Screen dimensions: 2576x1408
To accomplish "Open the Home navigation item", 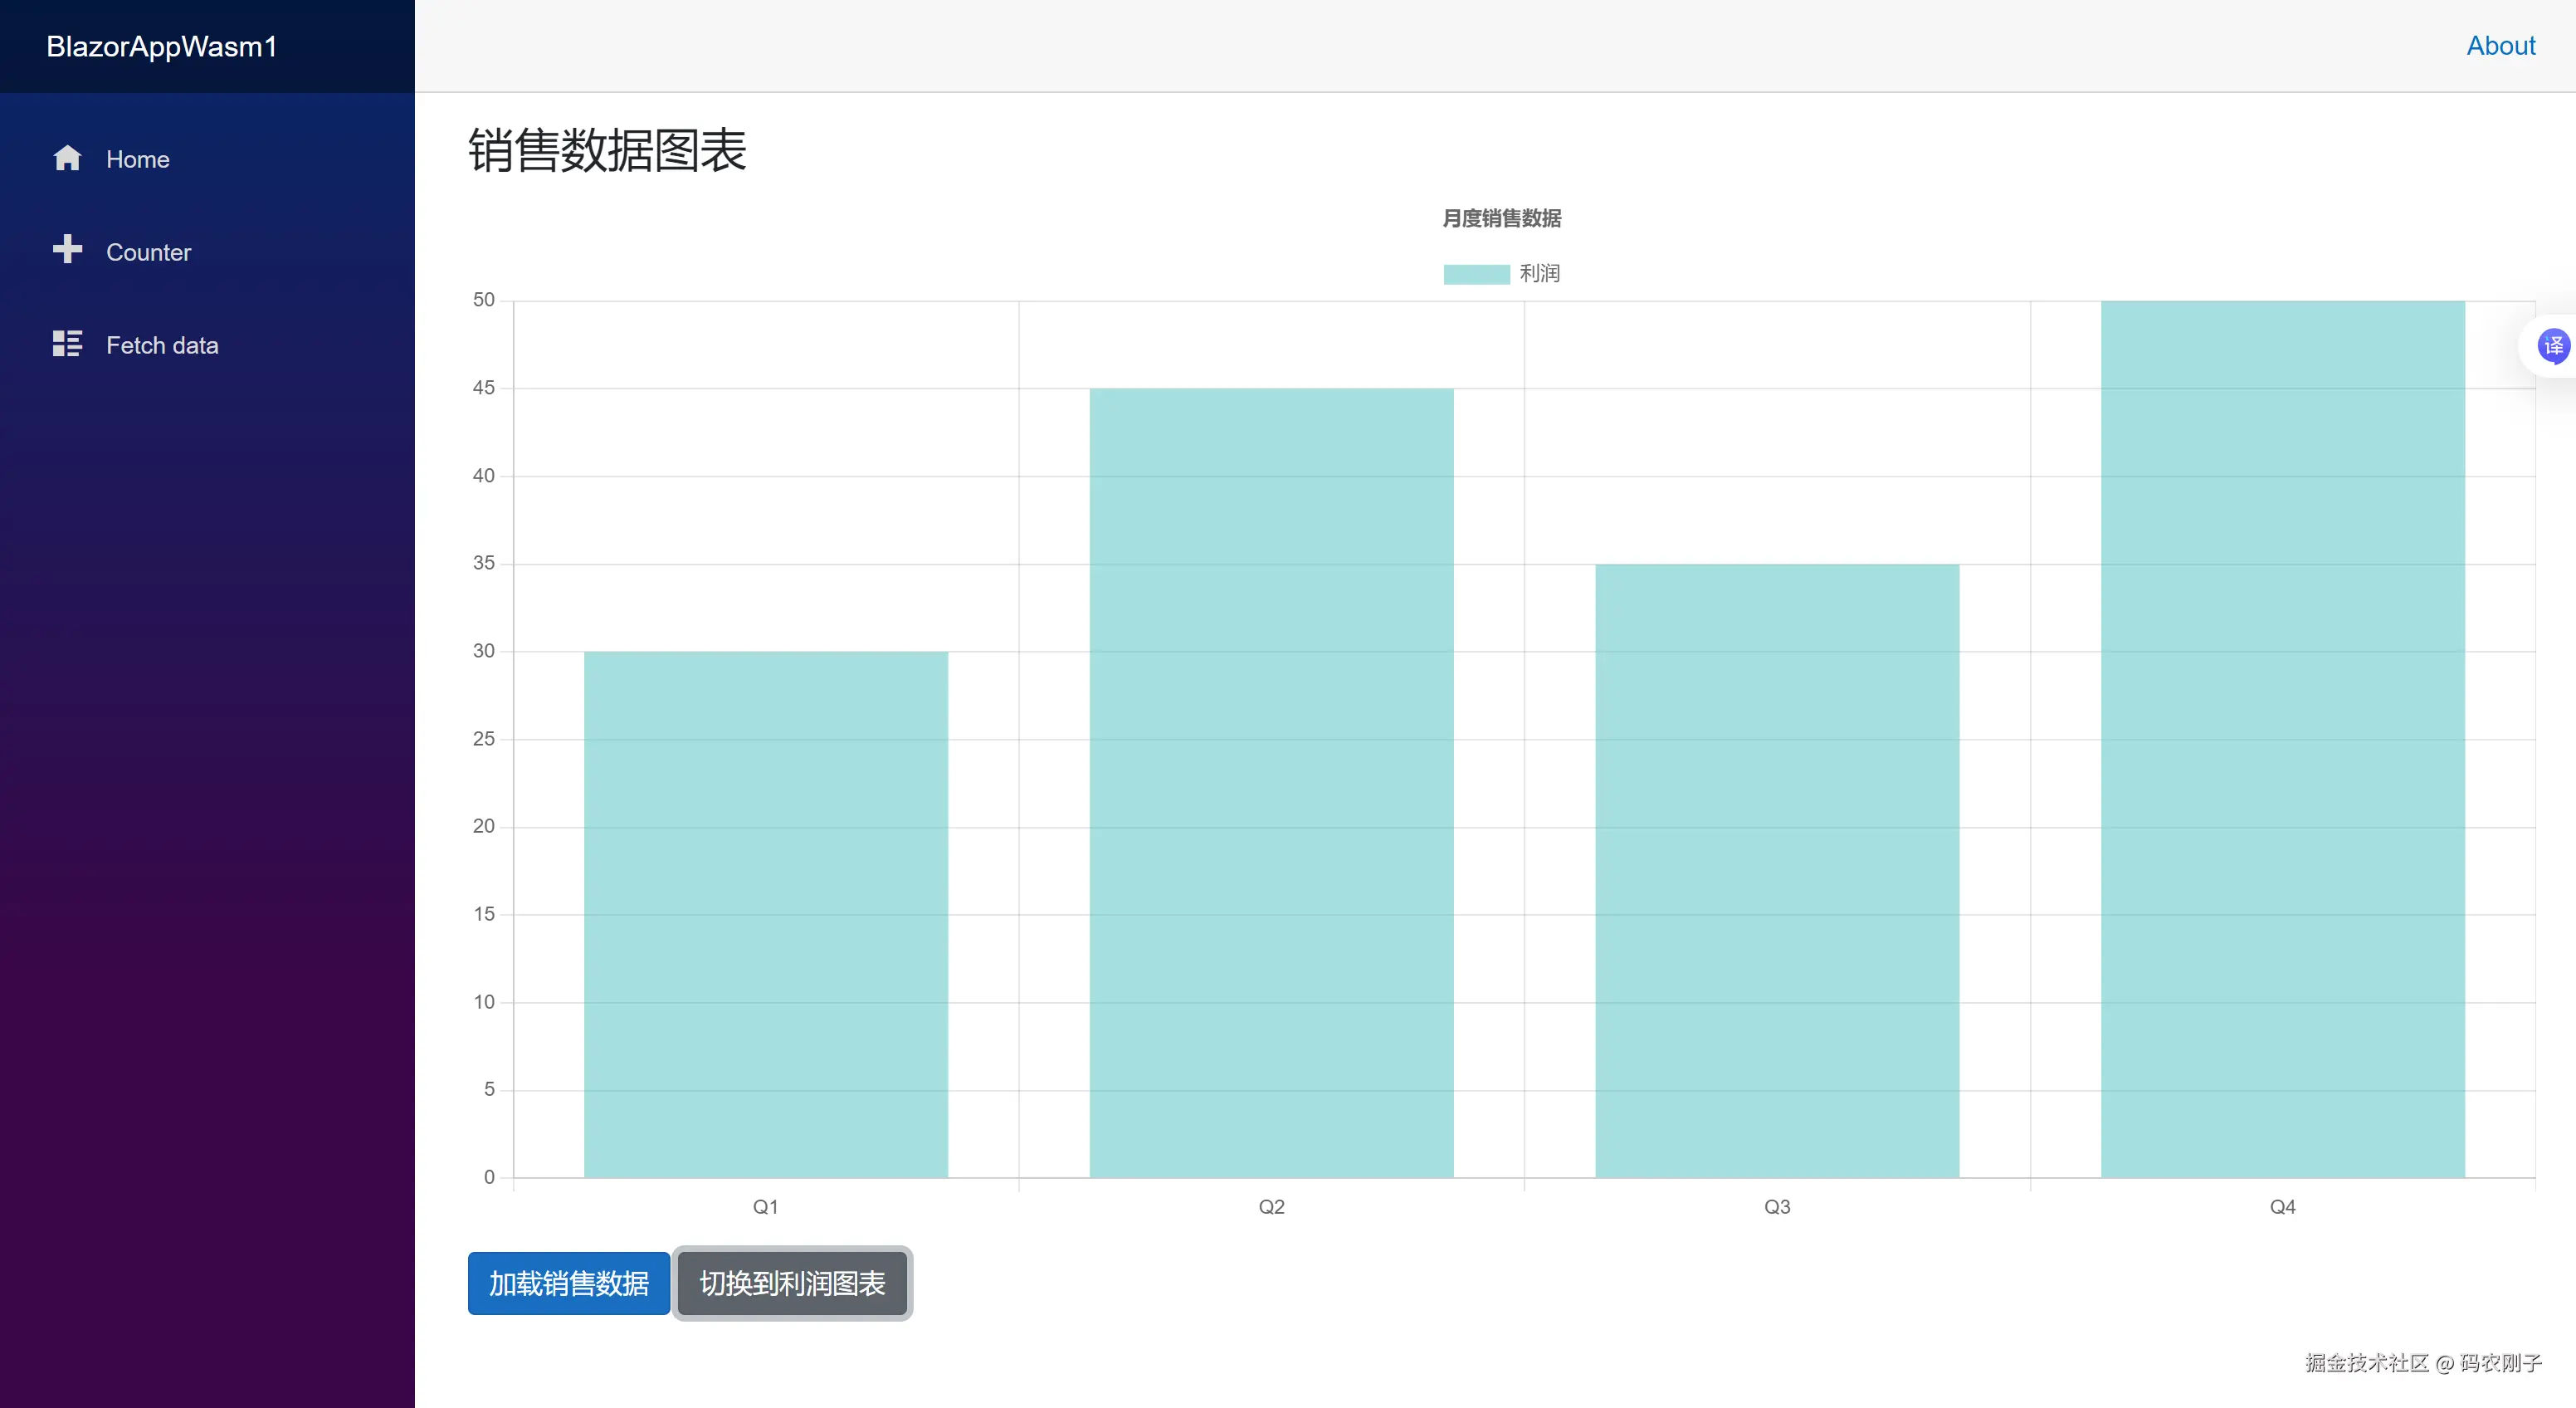I will click(x=138, y=160).
